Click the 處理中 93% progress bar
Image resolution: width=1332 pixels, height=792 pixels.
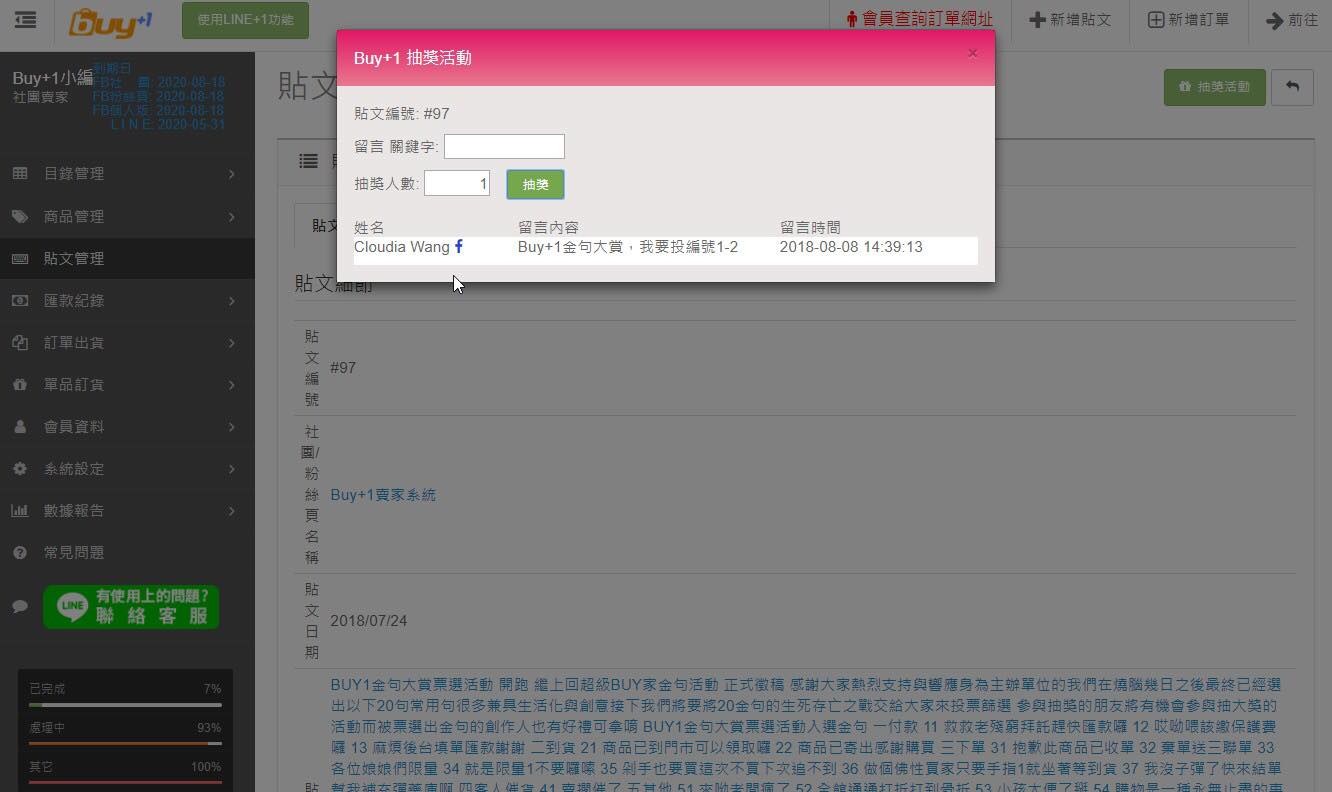[x=125, y=744]
